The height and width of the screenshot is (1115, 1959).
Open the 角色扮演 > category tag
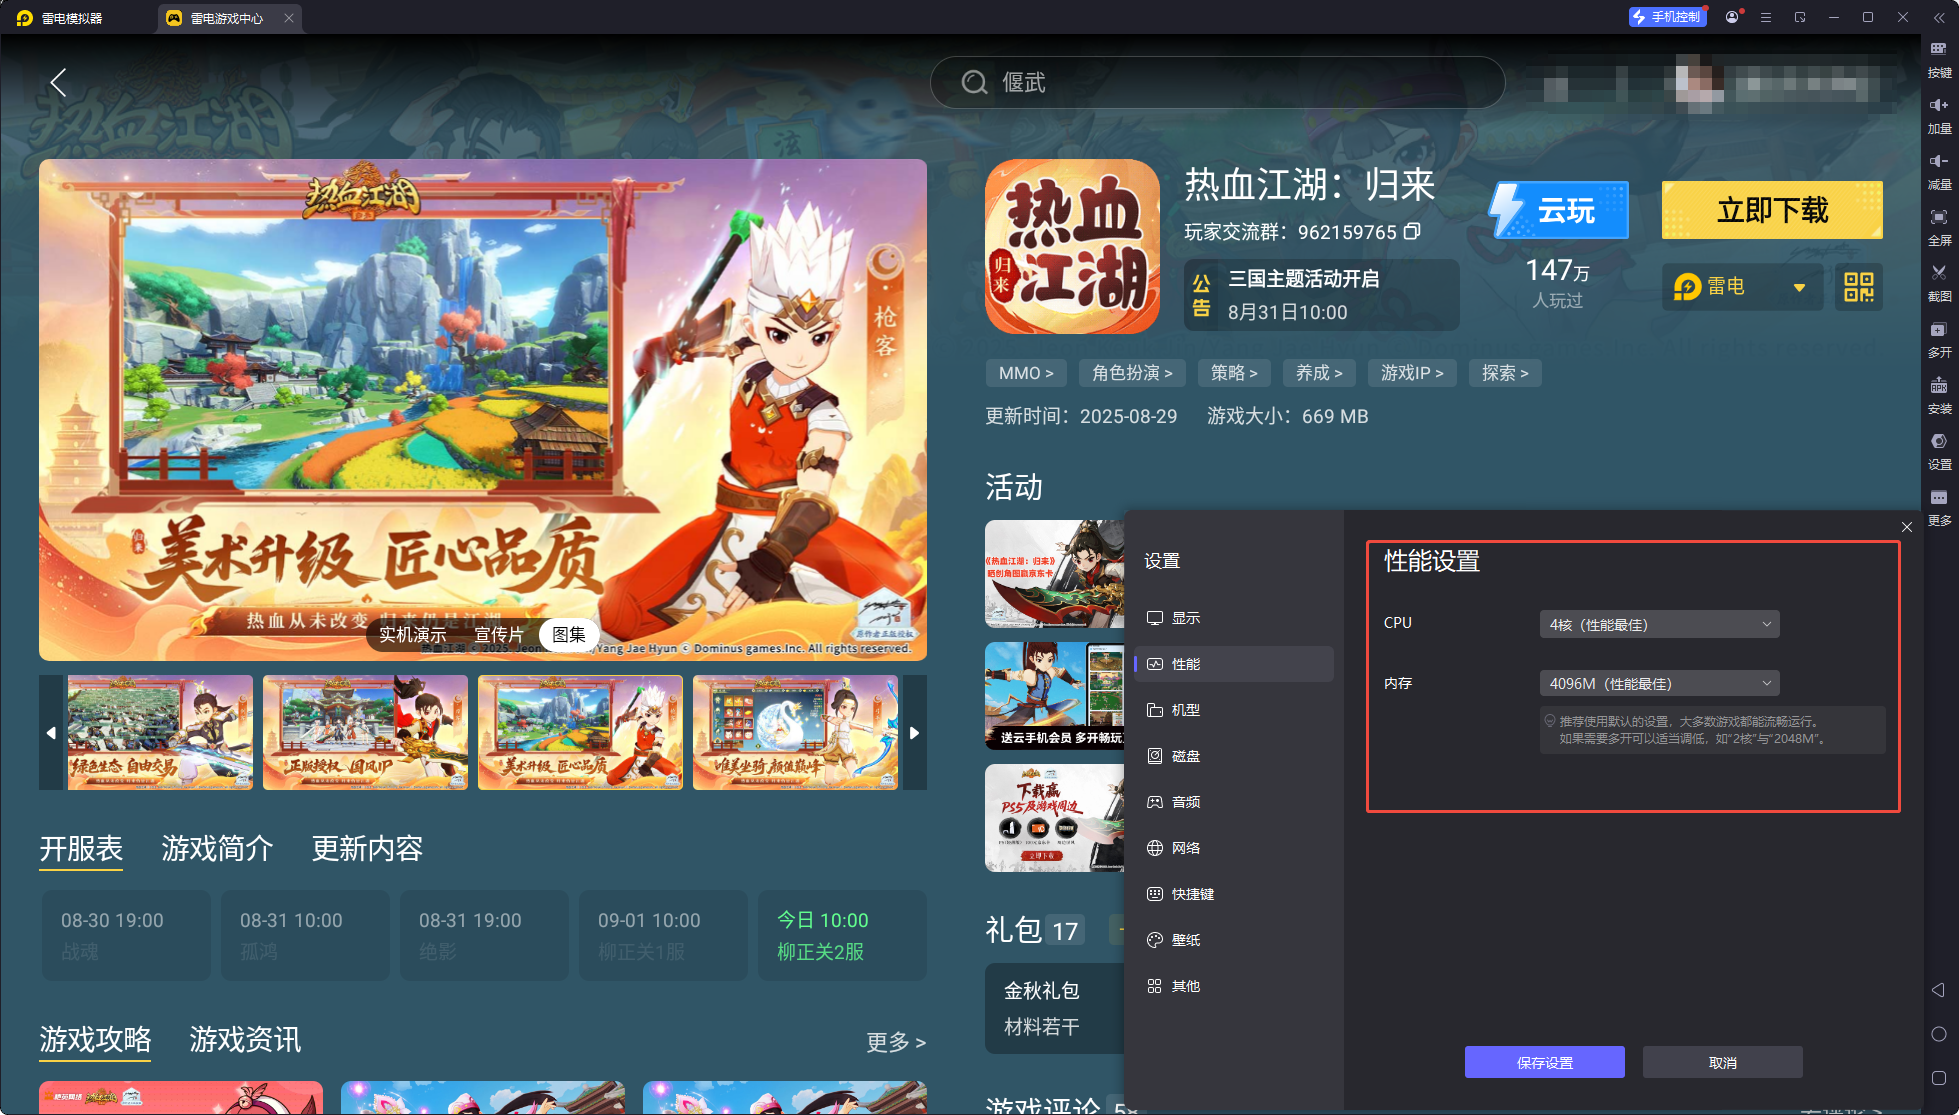[1132, 373]
